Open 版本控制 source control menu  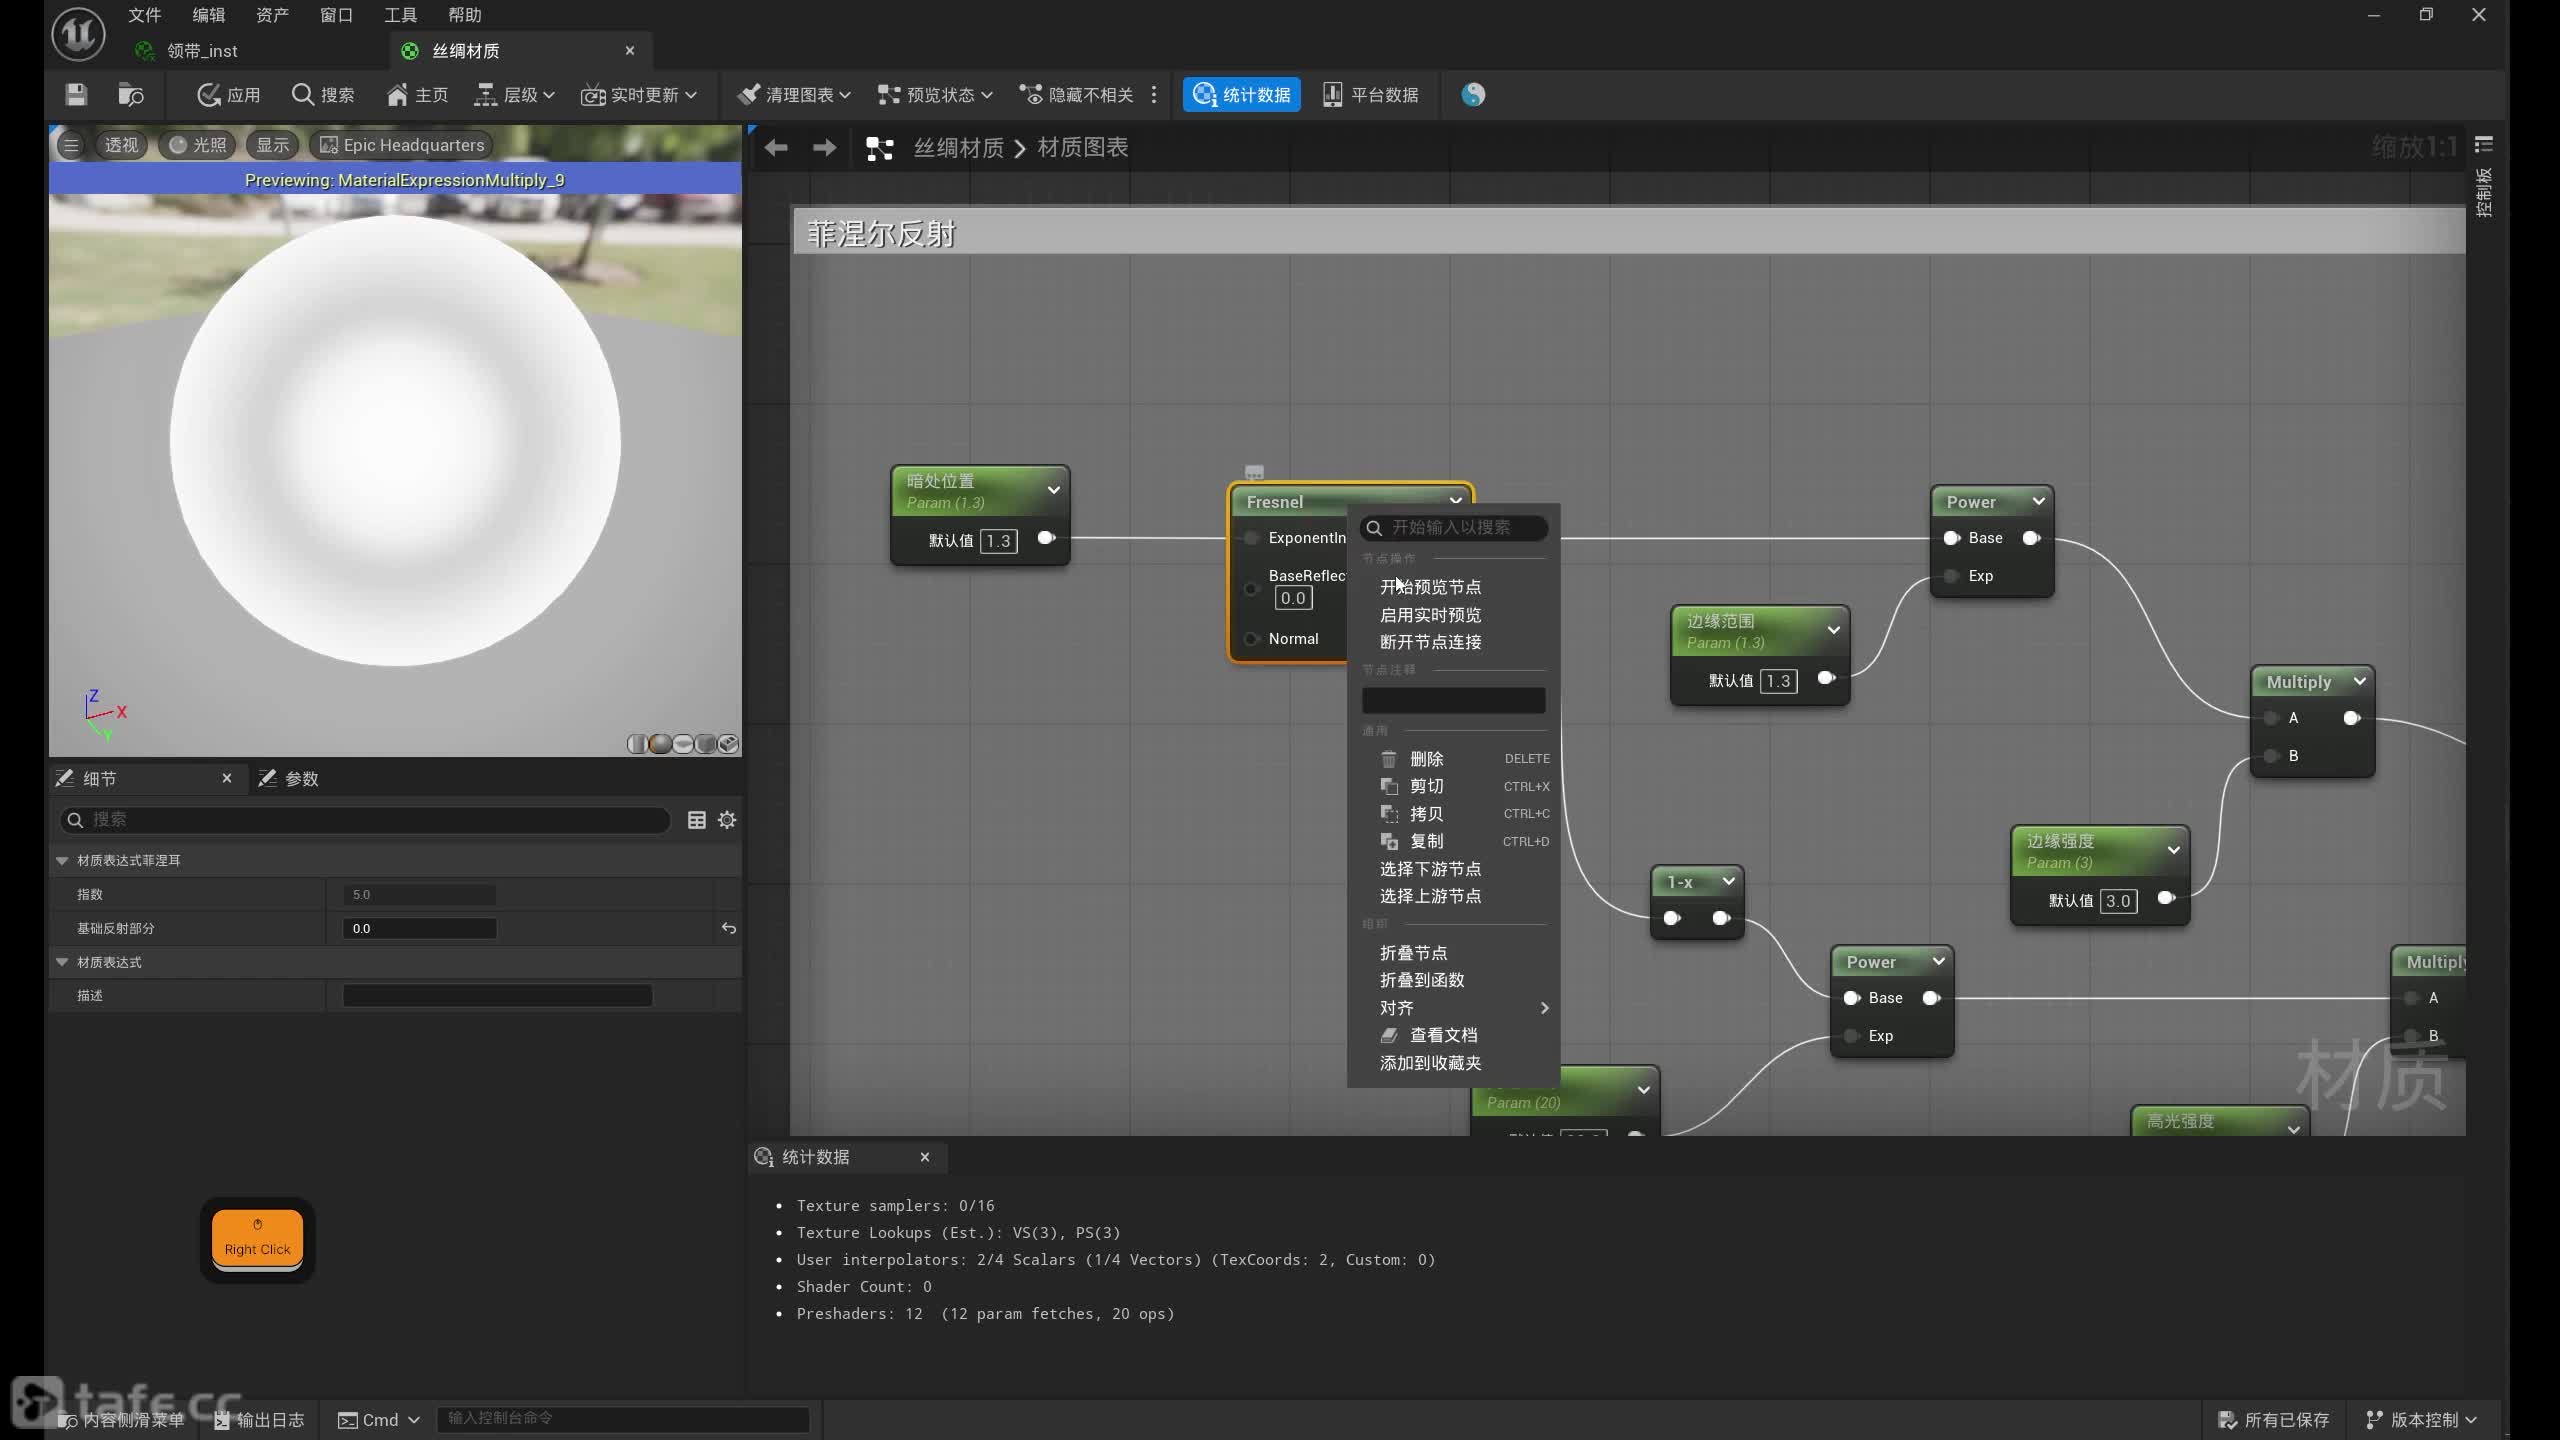[x=2422, y=1420]
